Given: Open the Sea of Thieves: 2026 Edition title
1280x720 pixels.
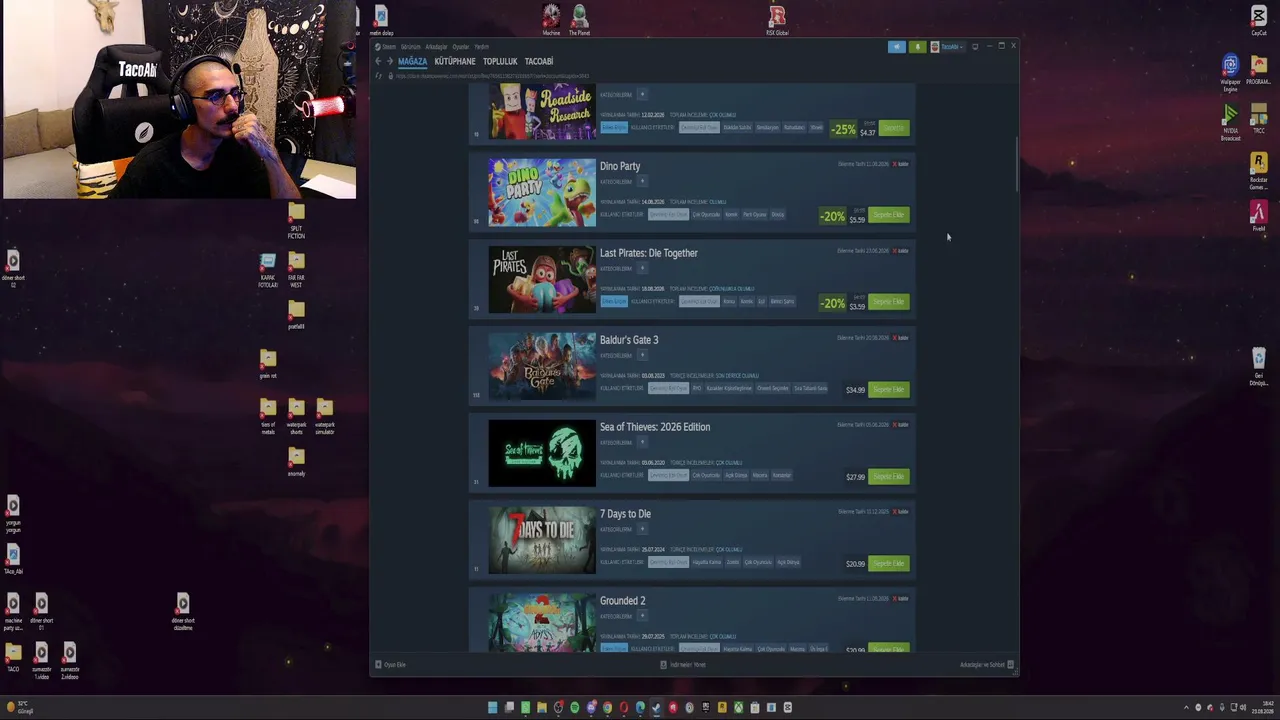Looking at the screenshot, I should pyautogui.click(x=655, y=427).
